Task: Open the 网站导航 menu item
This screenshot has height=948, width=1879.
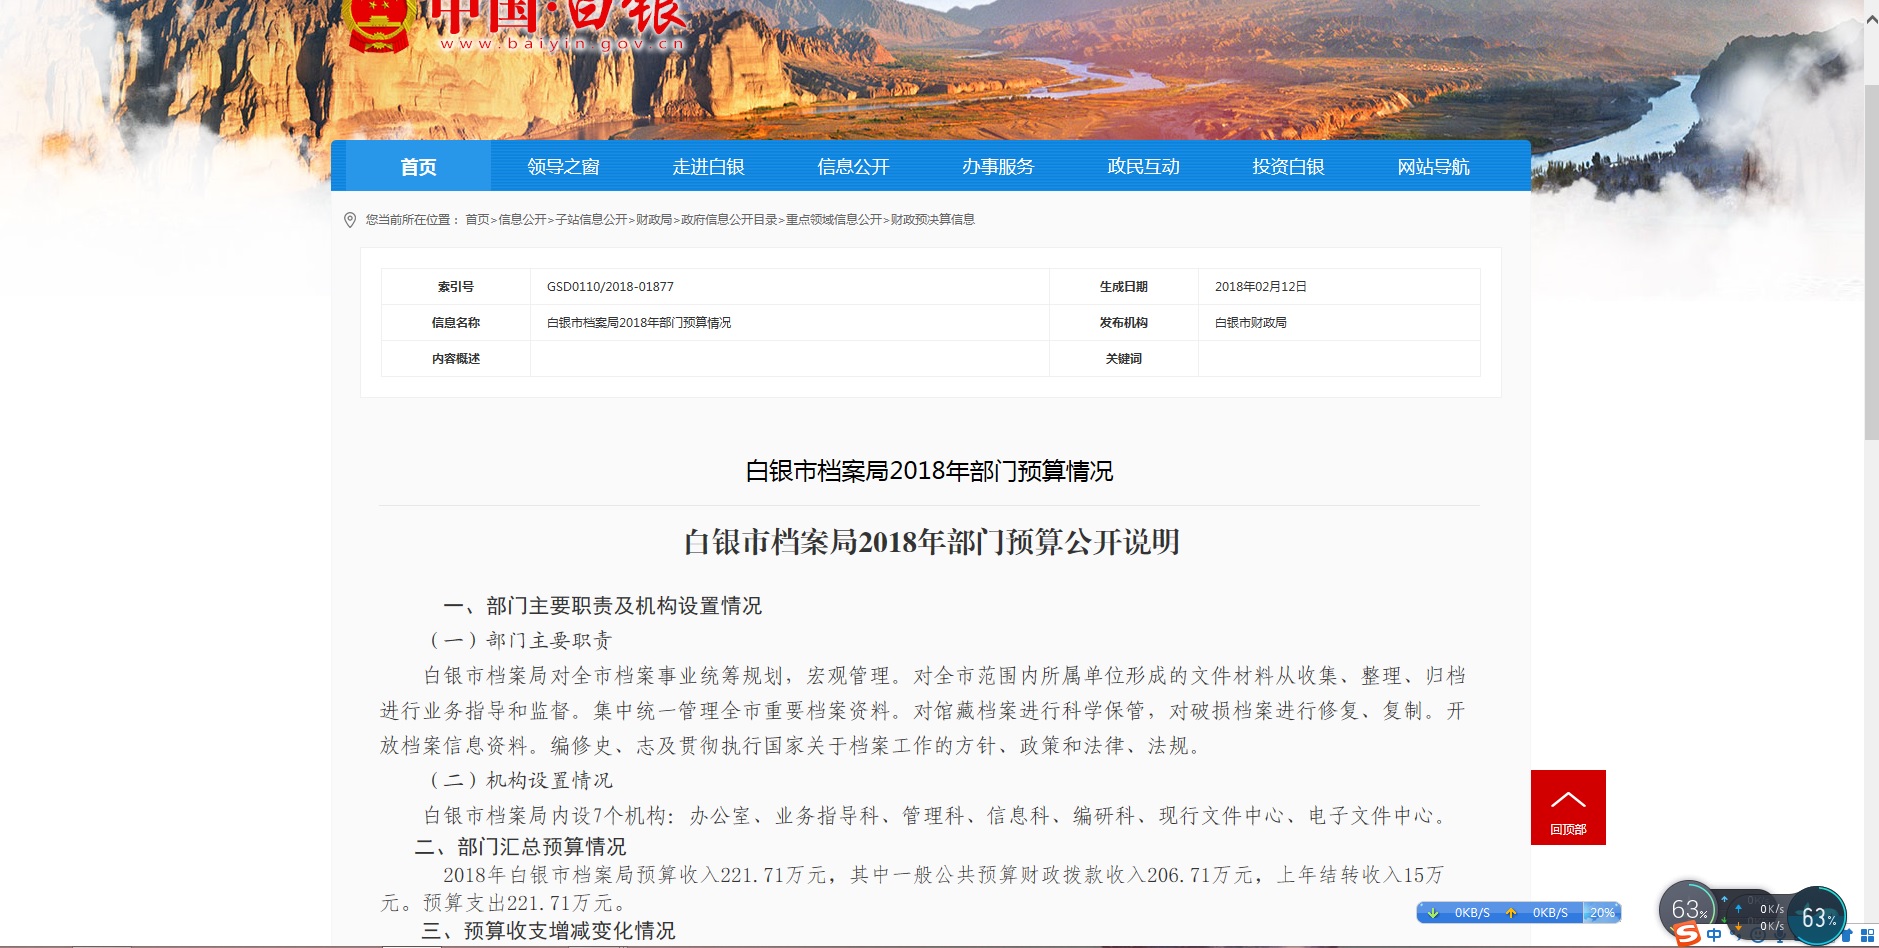Action: tap(1433, 167)
